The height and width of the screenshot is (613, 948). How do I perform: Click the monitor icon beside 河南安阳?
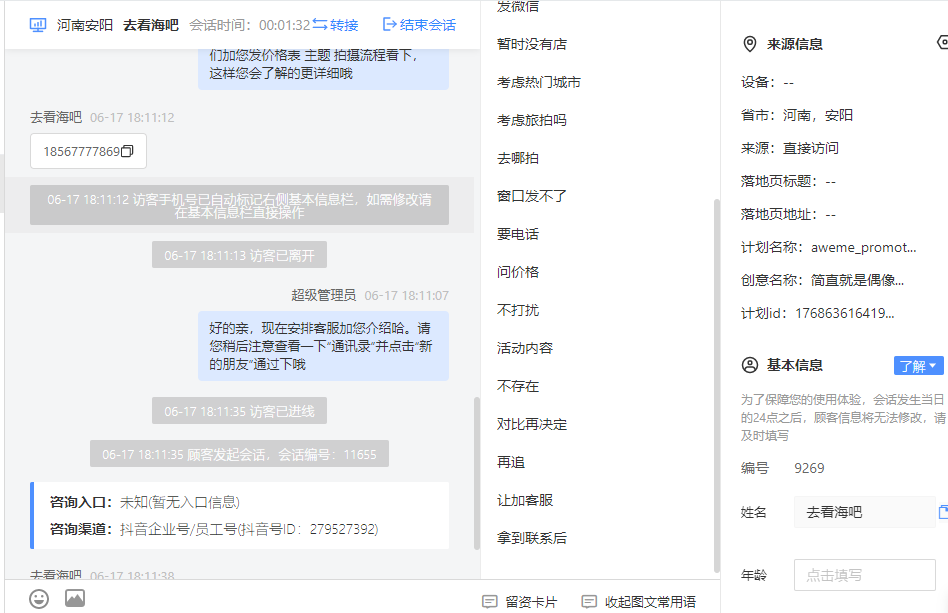(37, 25)
